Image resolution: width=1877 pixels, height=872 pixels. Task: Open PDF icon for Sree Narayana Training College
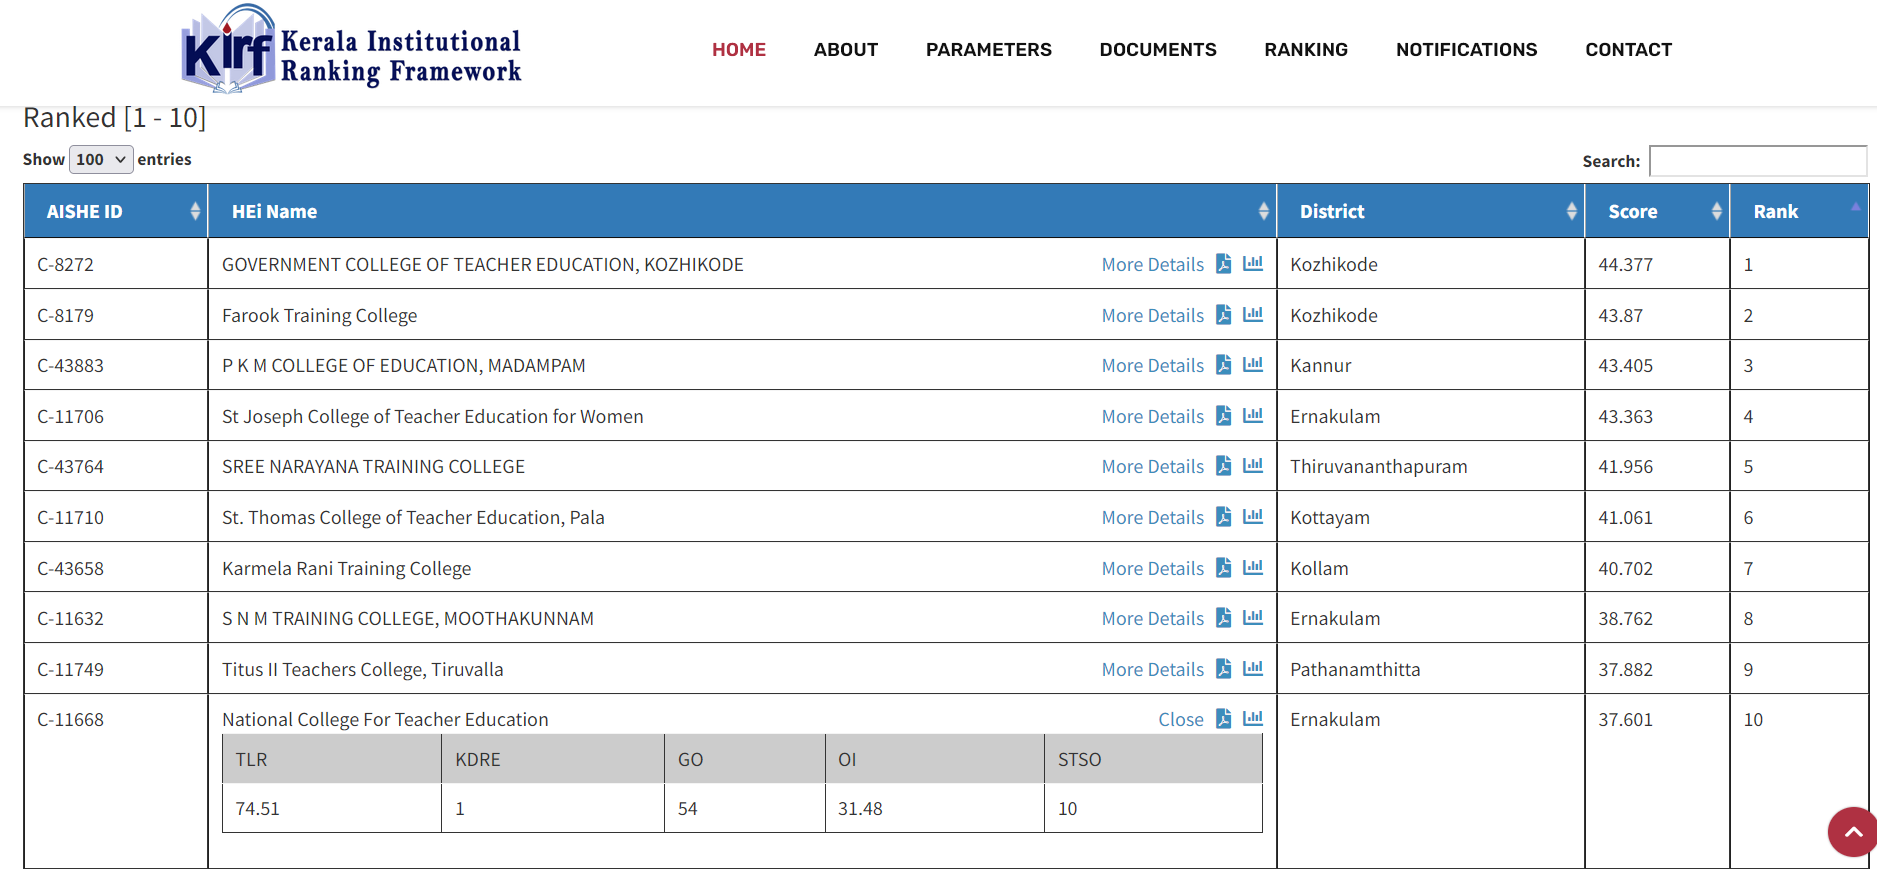tap(1223, 465)
